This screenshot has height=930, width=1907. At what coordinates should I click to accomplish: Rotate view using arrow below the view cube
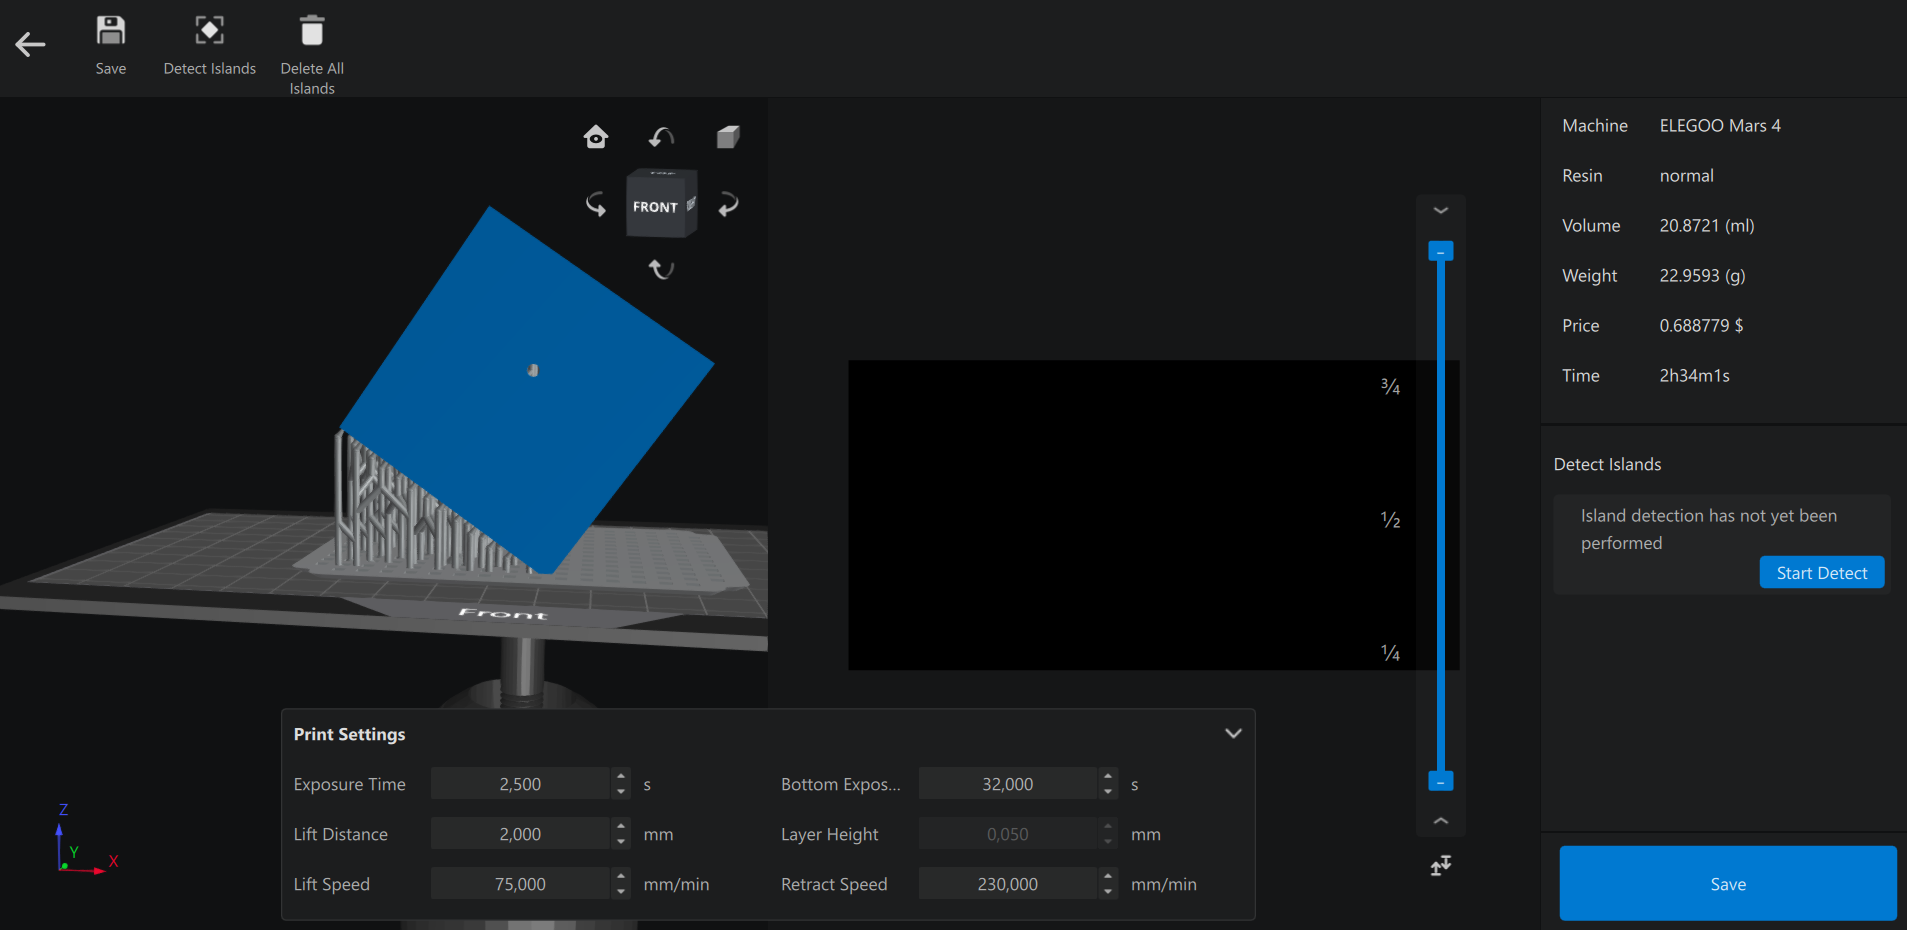pos(661,269)
